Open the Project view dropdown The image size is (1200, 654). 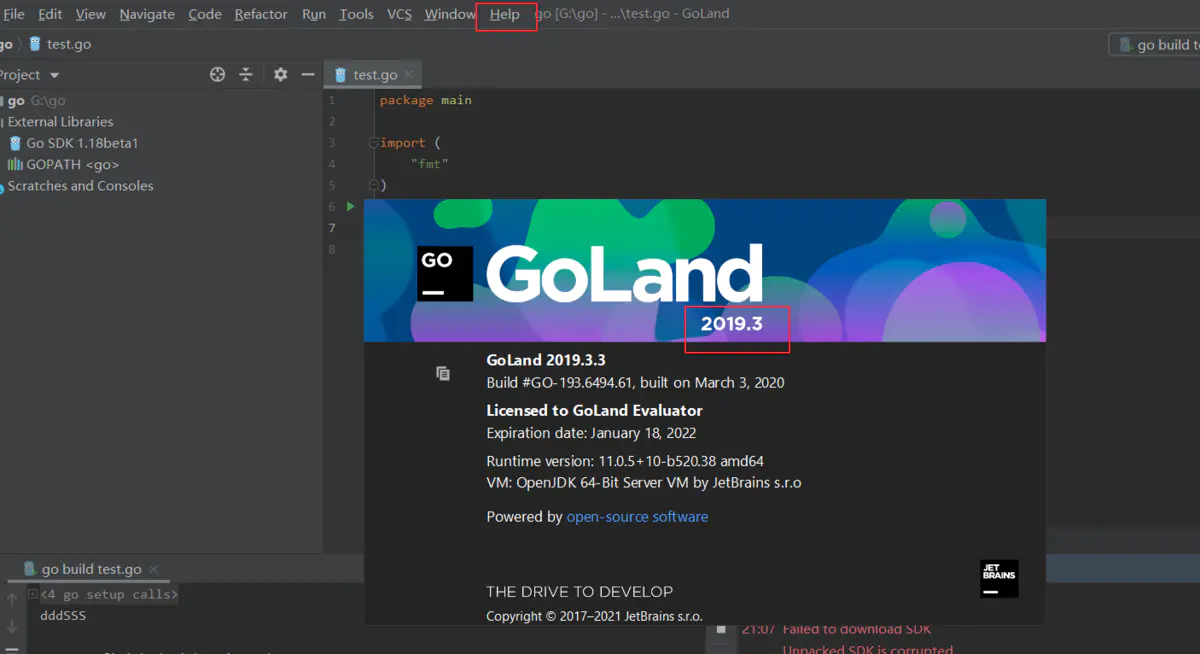(x=54, y=75)
